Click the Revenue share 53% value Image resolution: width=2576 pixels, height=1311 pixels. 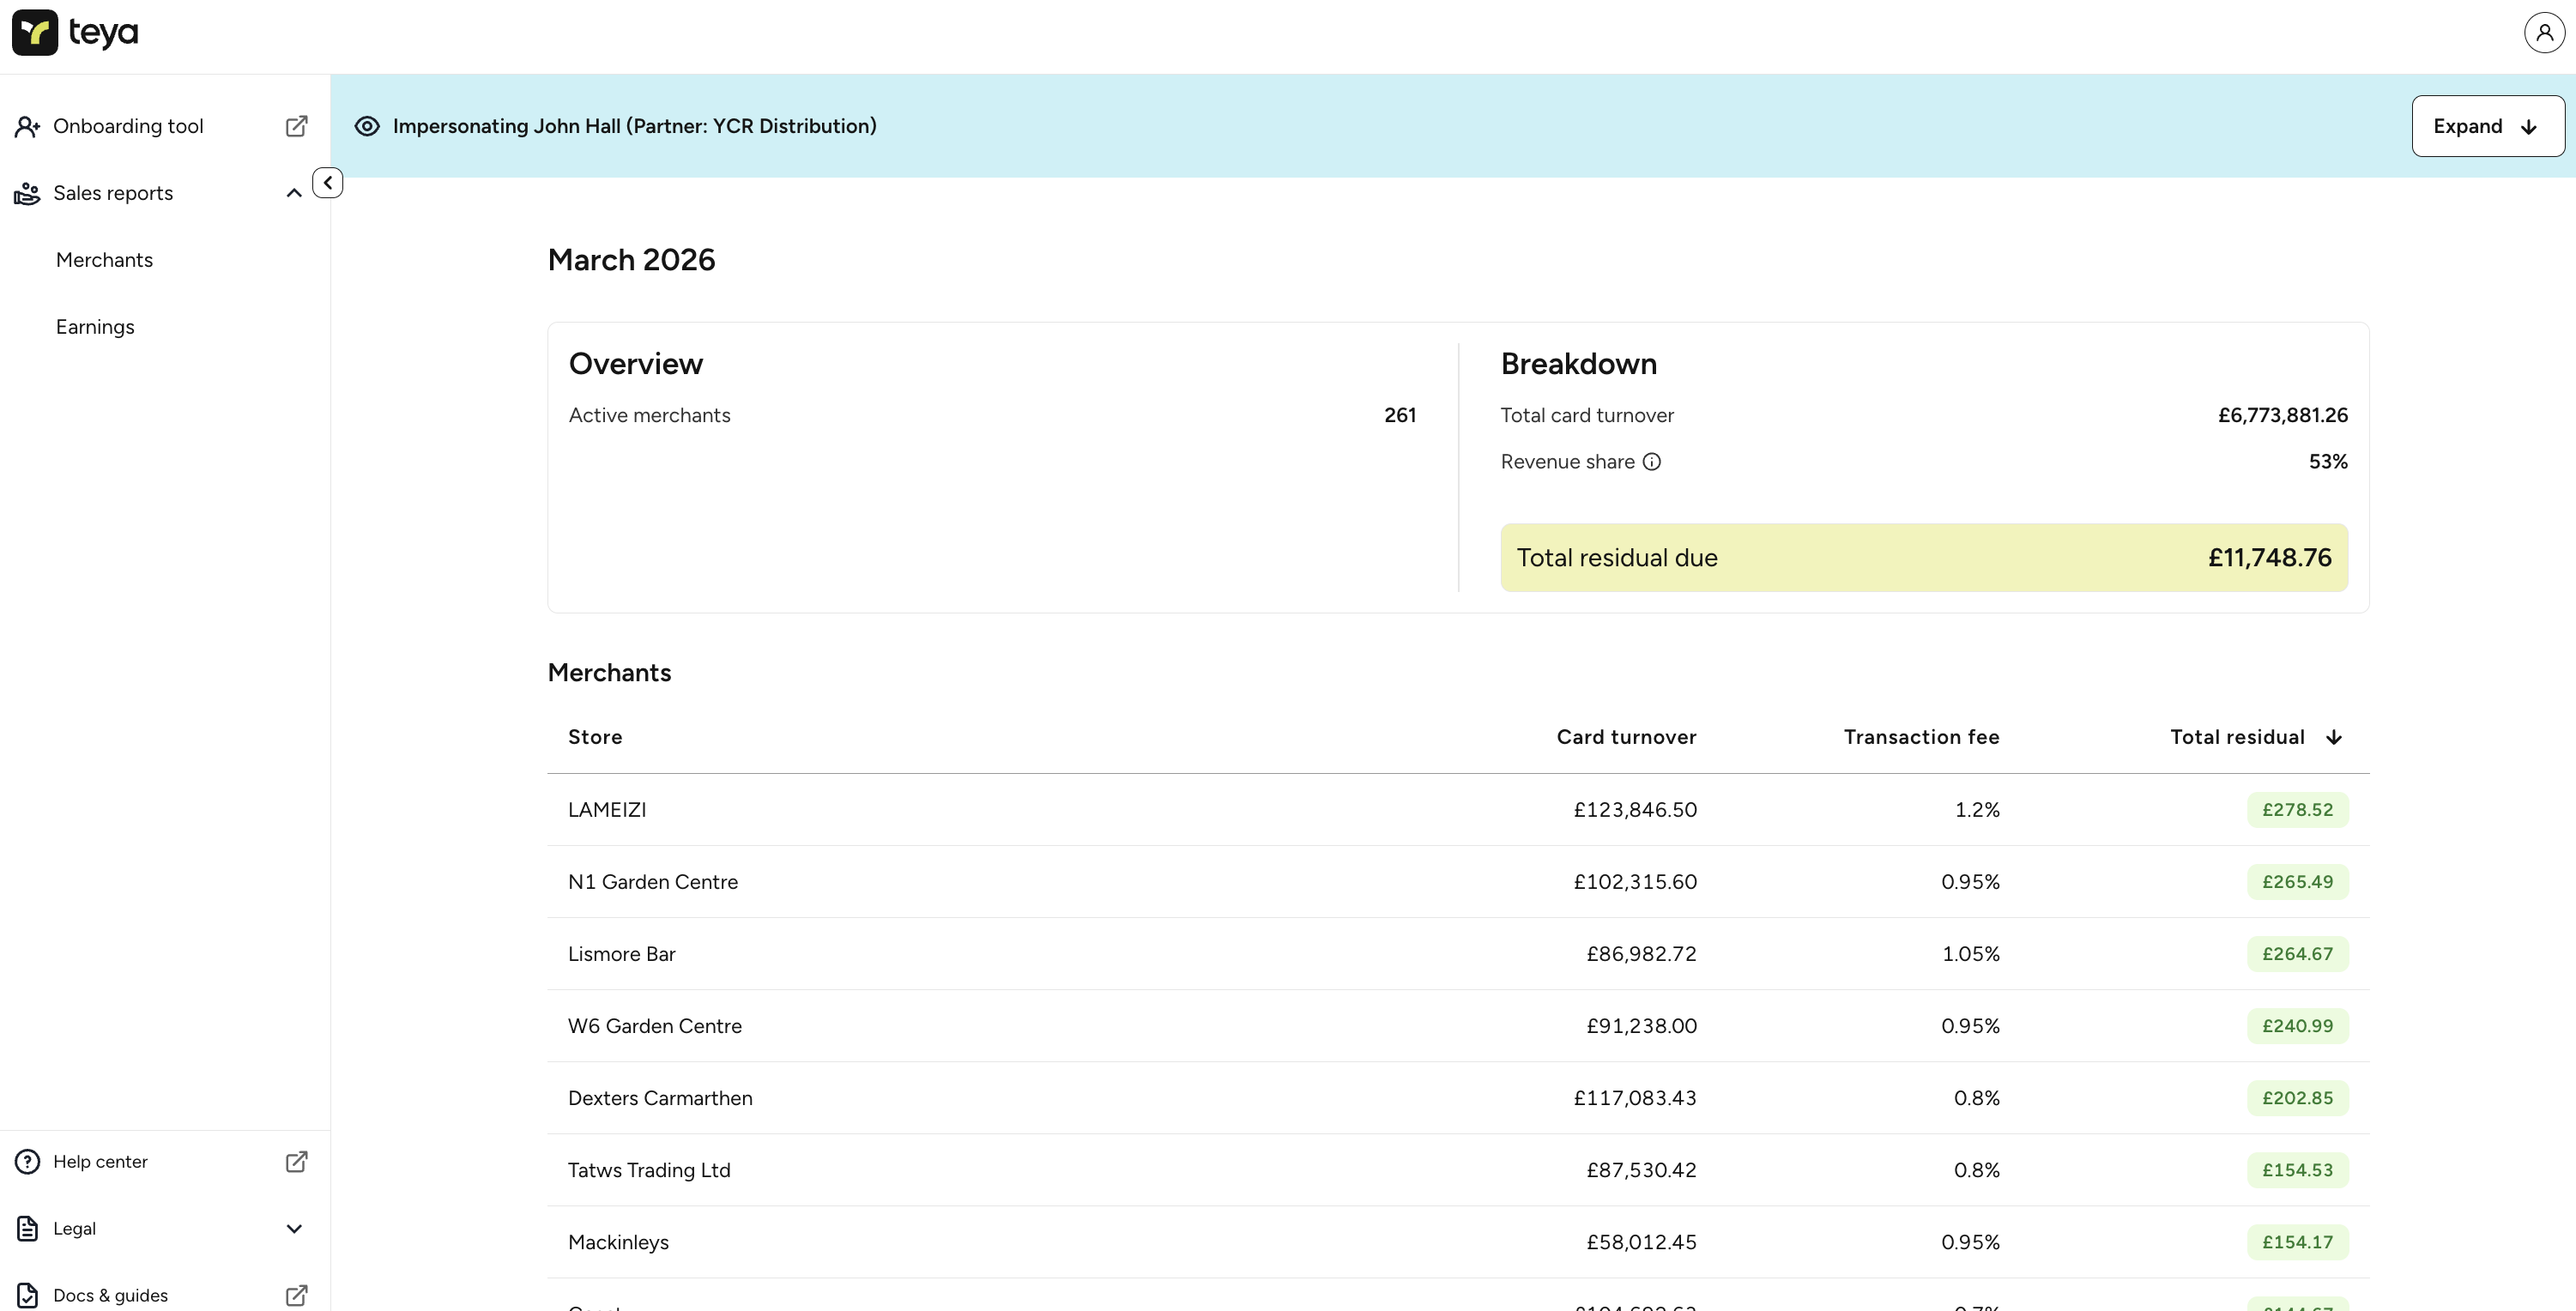(x=2327, y=462)
